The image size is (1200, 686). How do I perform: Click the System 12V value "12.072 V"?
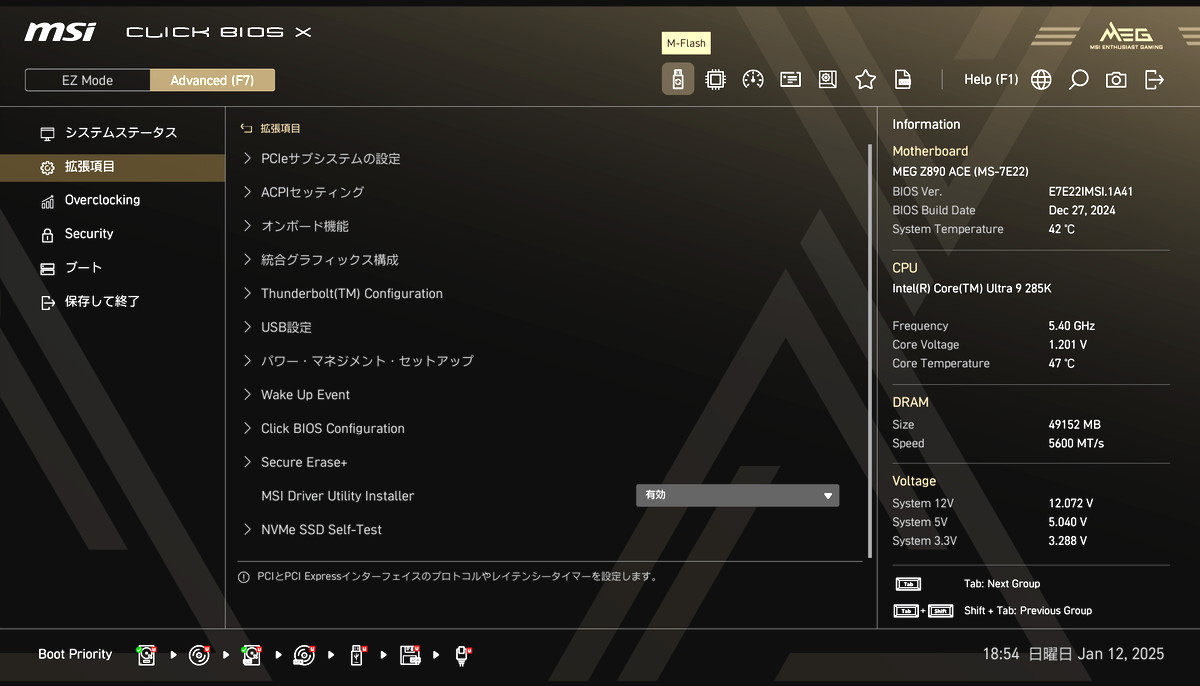coord(1071,503)
